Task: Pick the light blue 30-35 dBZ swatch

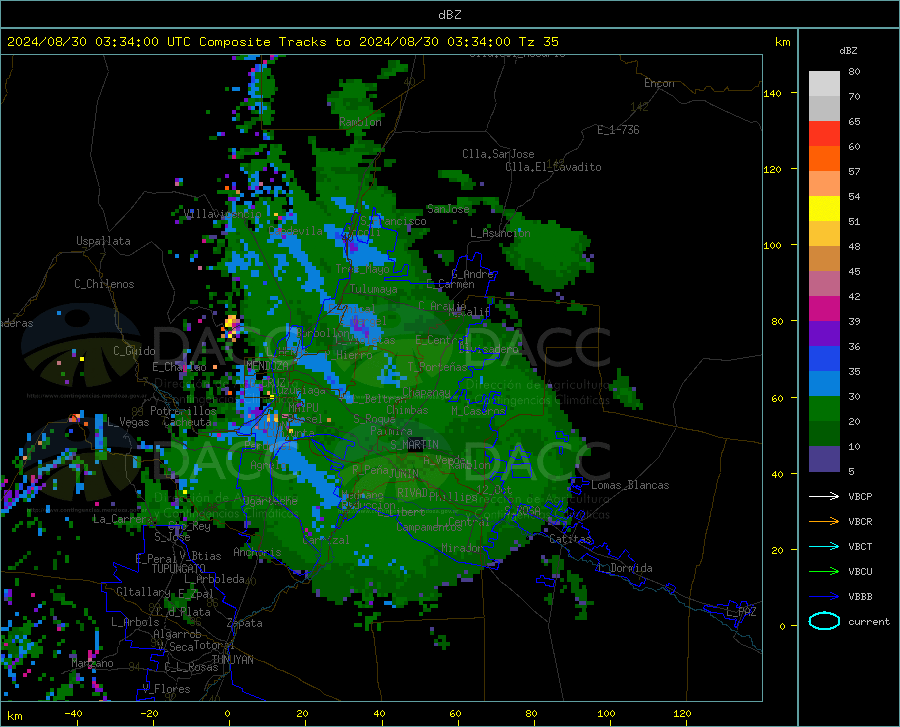Action: point(824,384)
